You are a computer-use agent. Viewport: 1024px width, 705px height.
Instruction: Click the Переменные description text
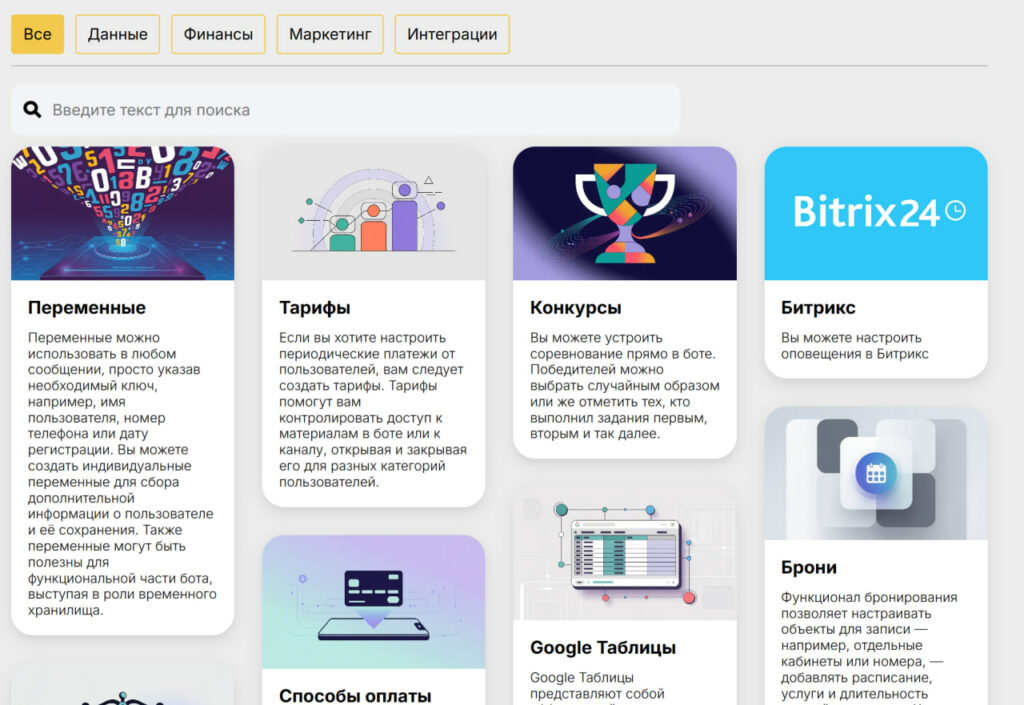click(x=122, y=474)
